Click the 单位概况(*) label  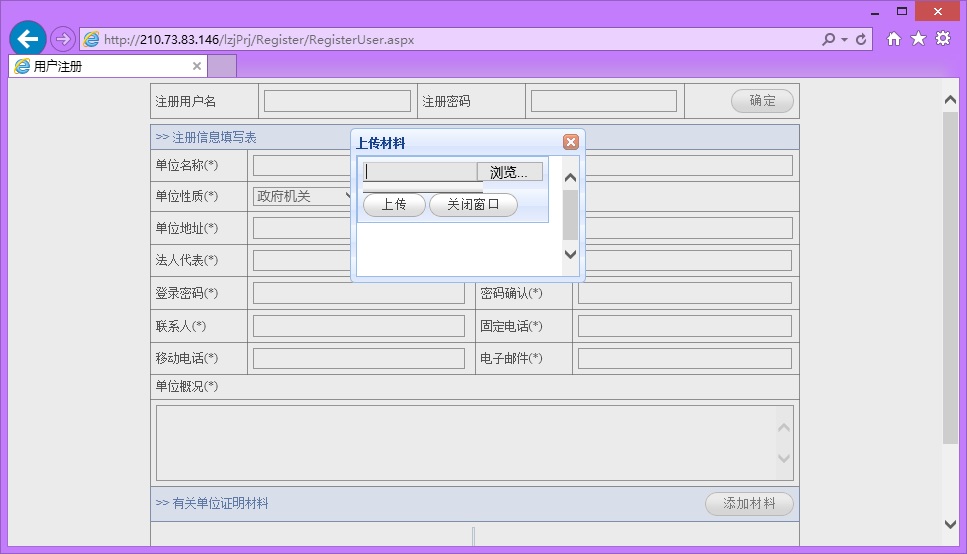click(x=187, y=386)
